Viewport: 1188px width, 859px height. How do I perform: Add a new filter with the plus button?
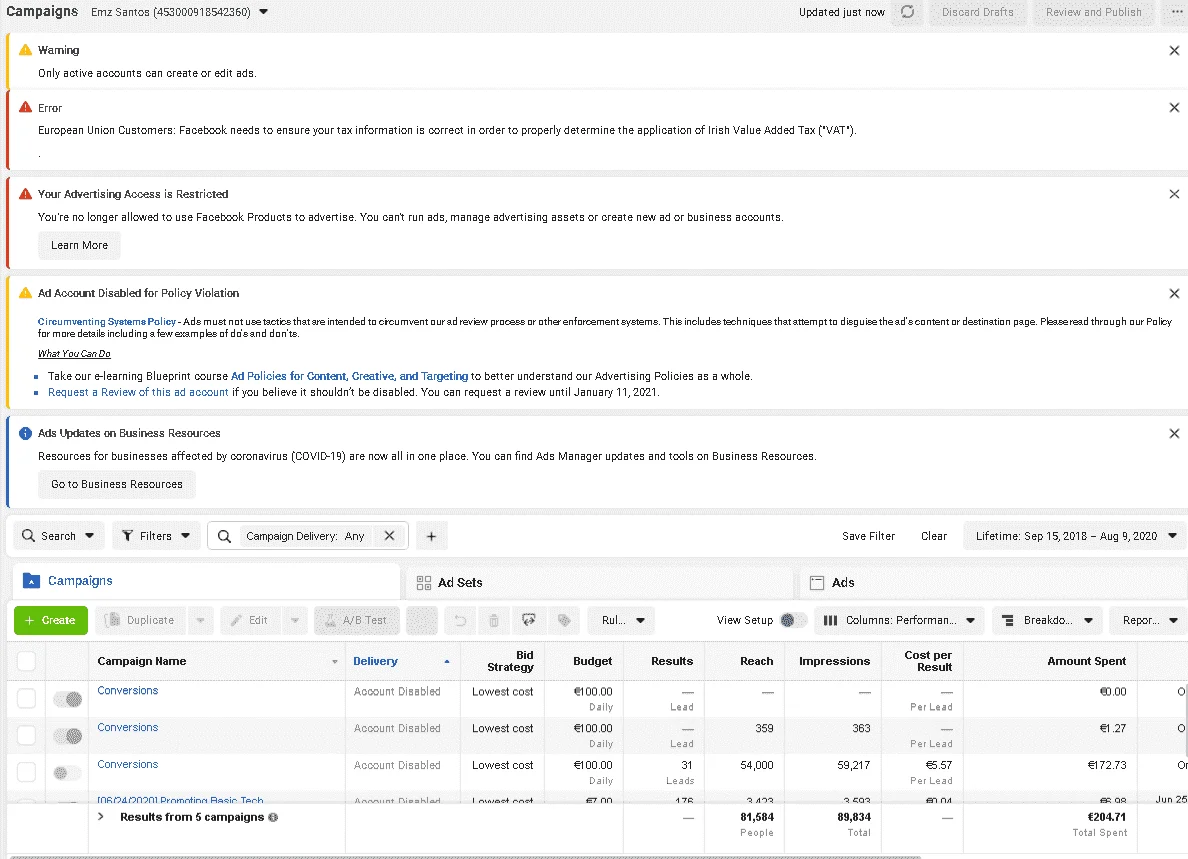click(431, 536)
